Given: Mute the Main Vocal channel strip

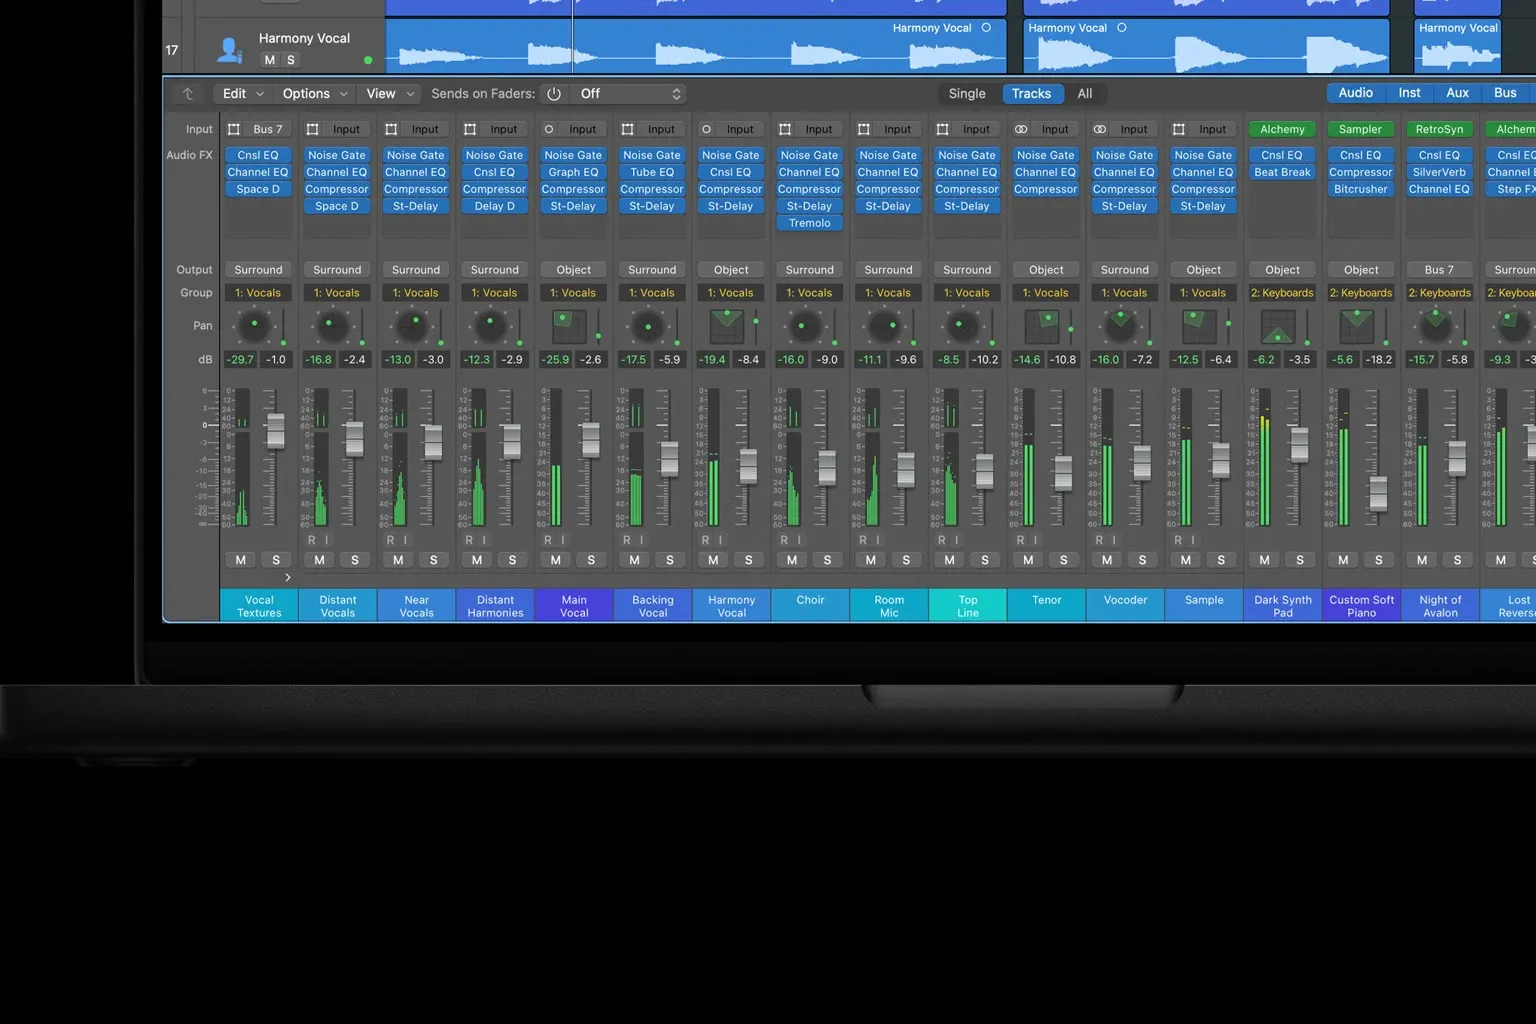Looking at the screenshot, I should click(x=556, y=560).
